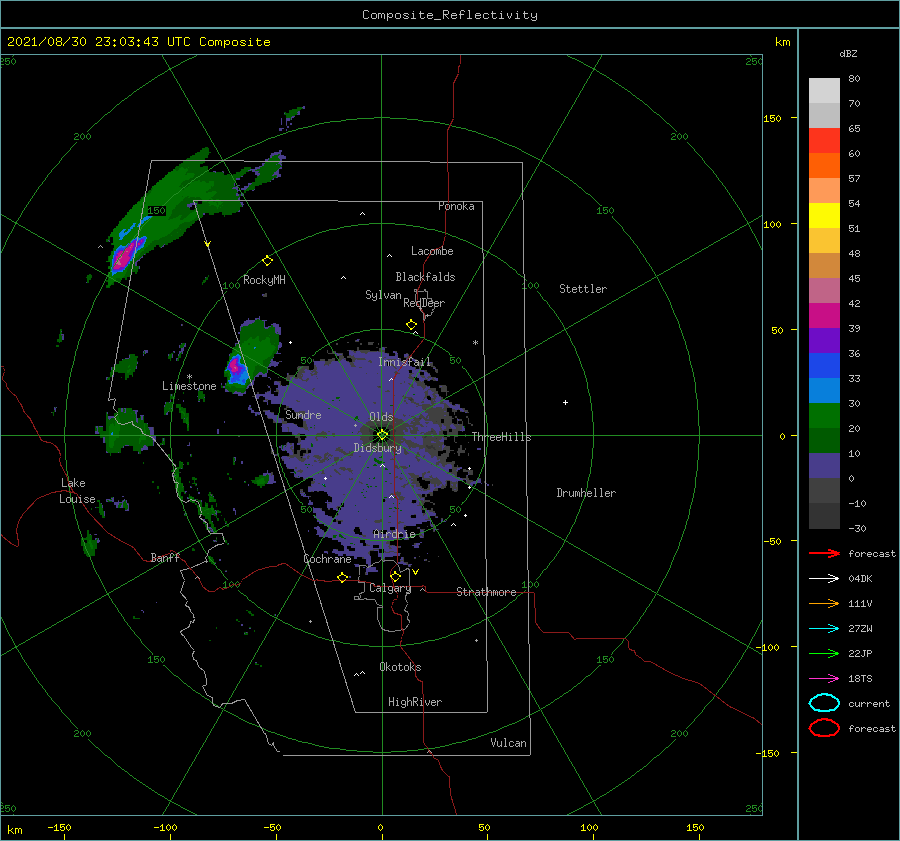Click the red forecast arrow in legend
The image size is (900, 841).
pos(824,553)
